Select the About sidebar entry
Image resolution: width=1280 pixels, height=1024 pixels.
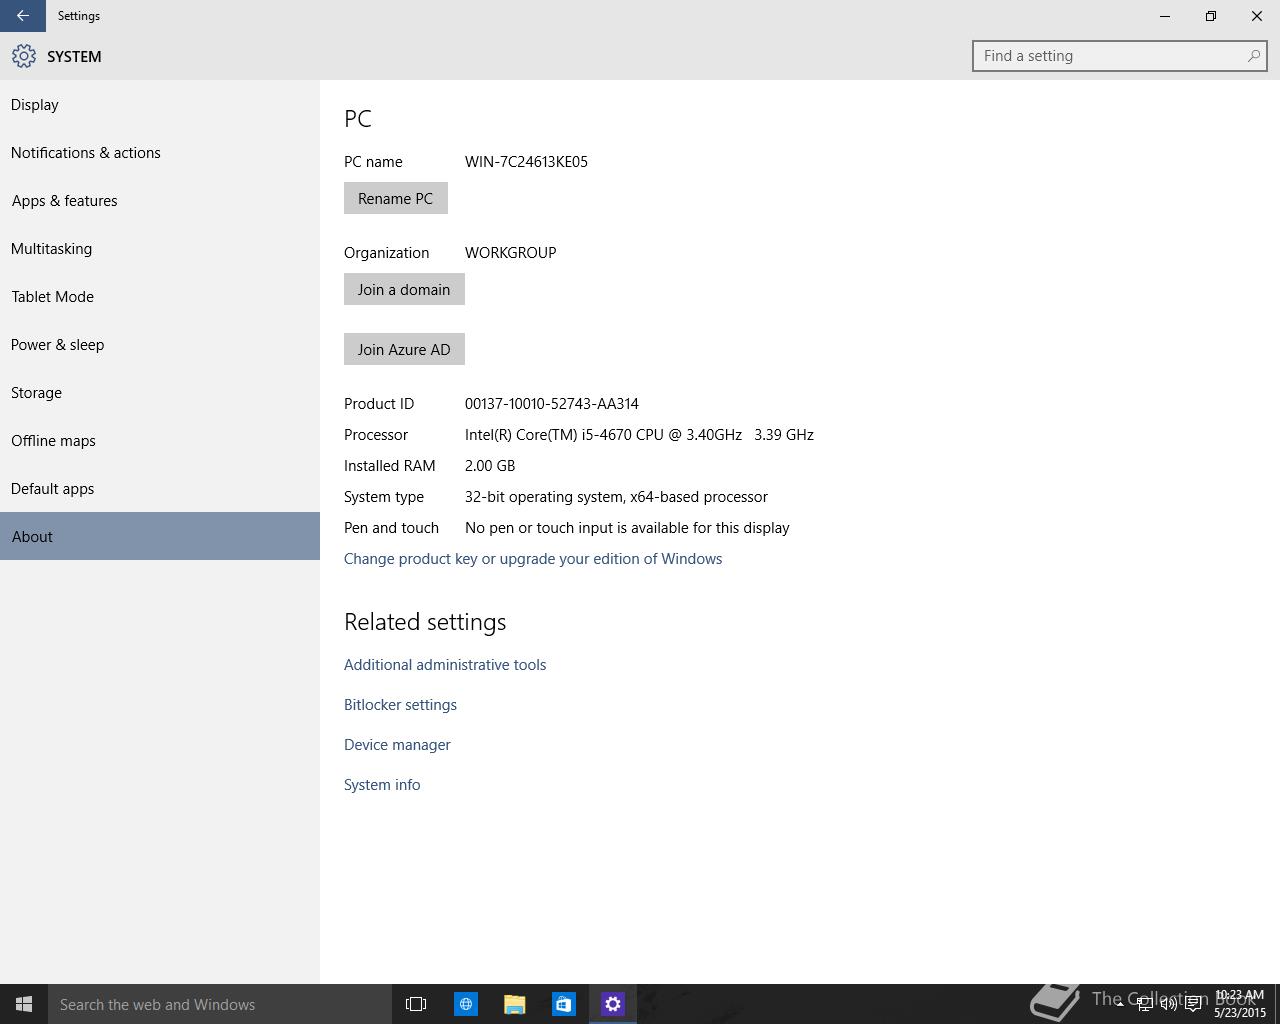pos(160,536)
